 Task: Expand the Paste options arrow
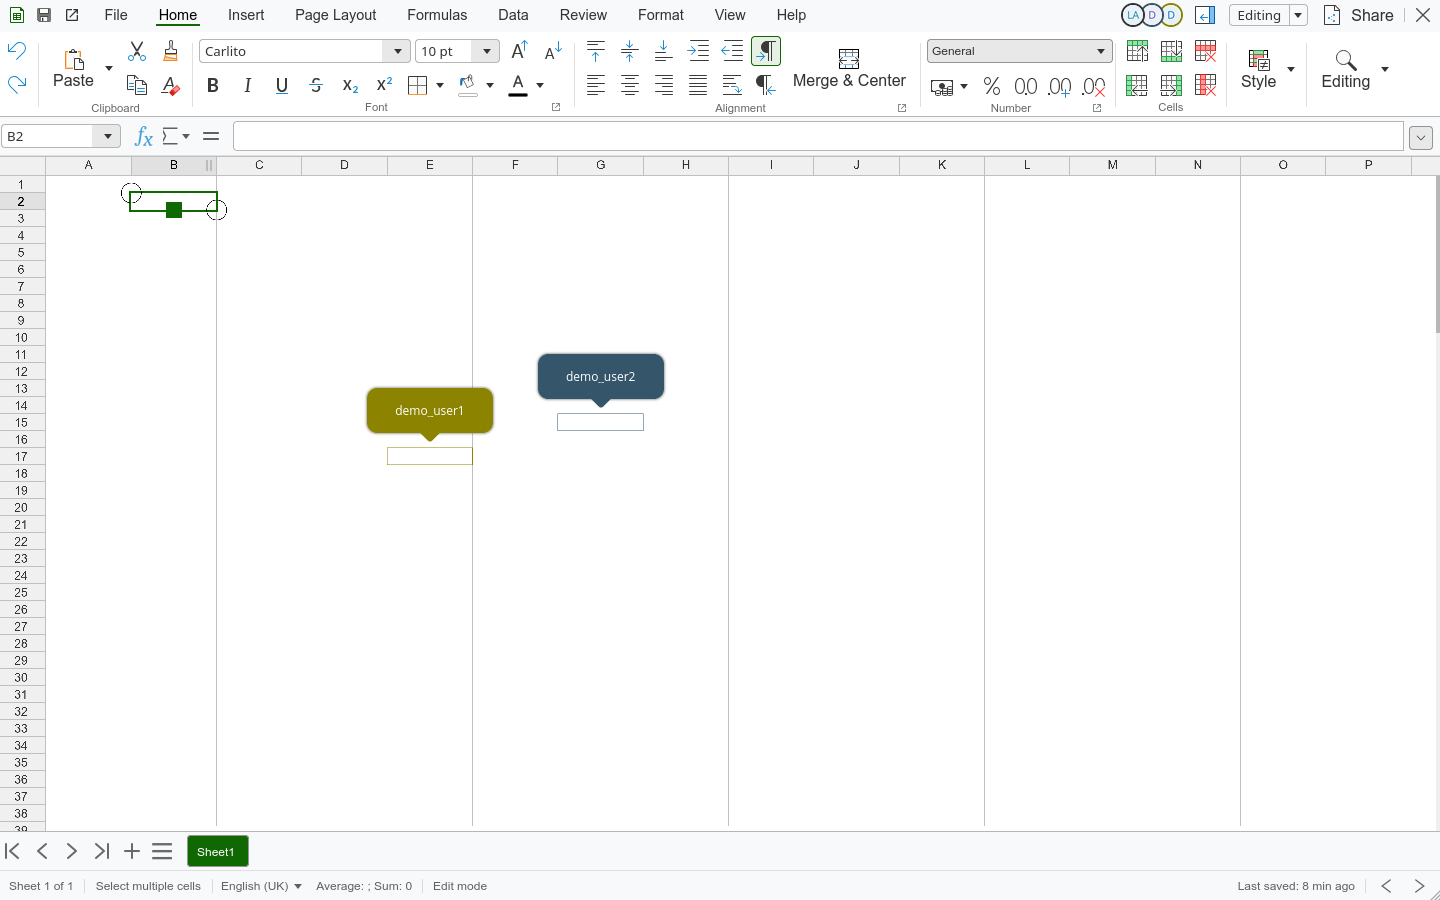109,69
